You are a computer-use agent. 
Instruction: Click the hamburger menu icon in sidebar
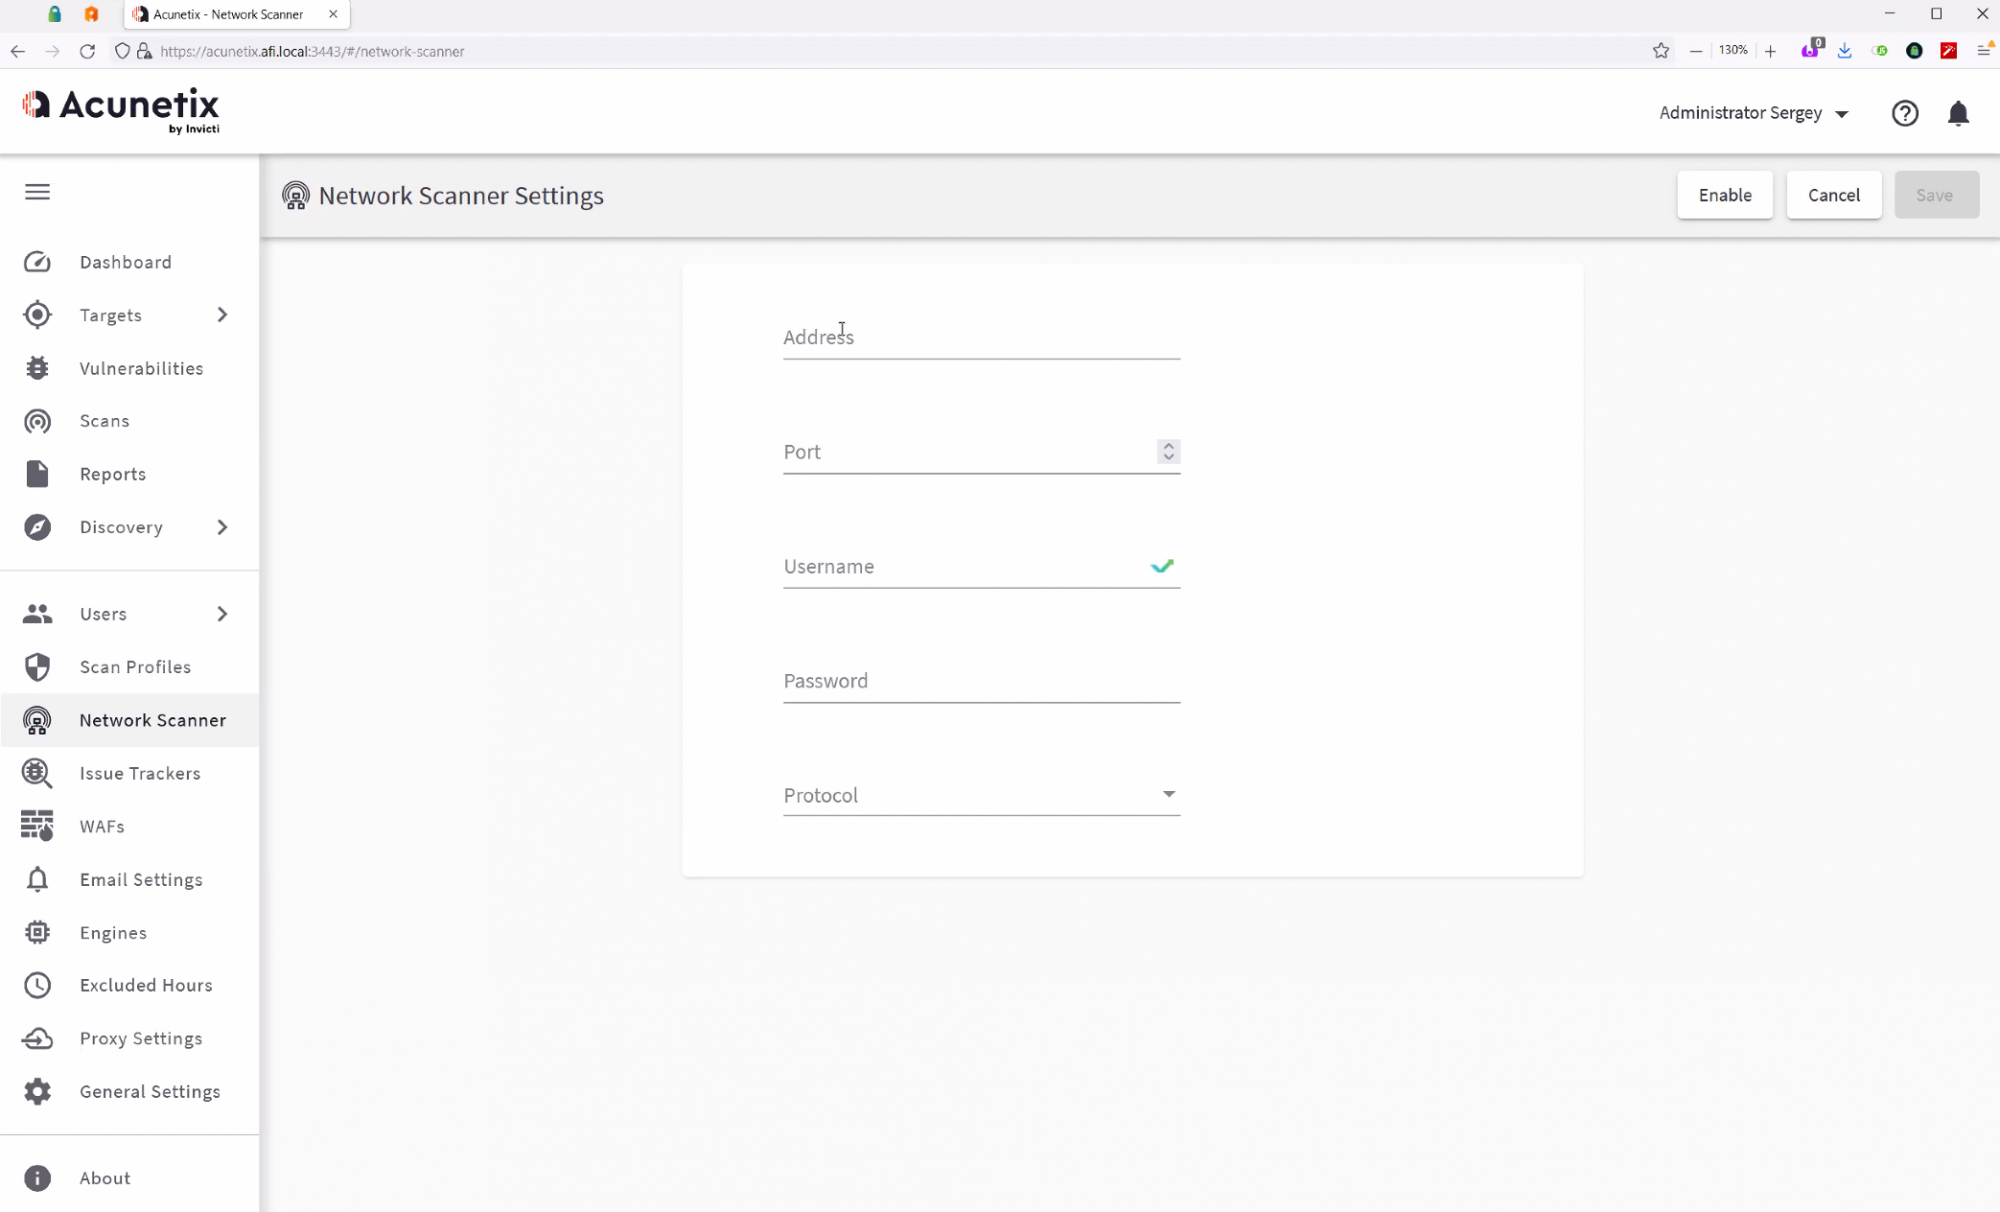tap(37, 192)
